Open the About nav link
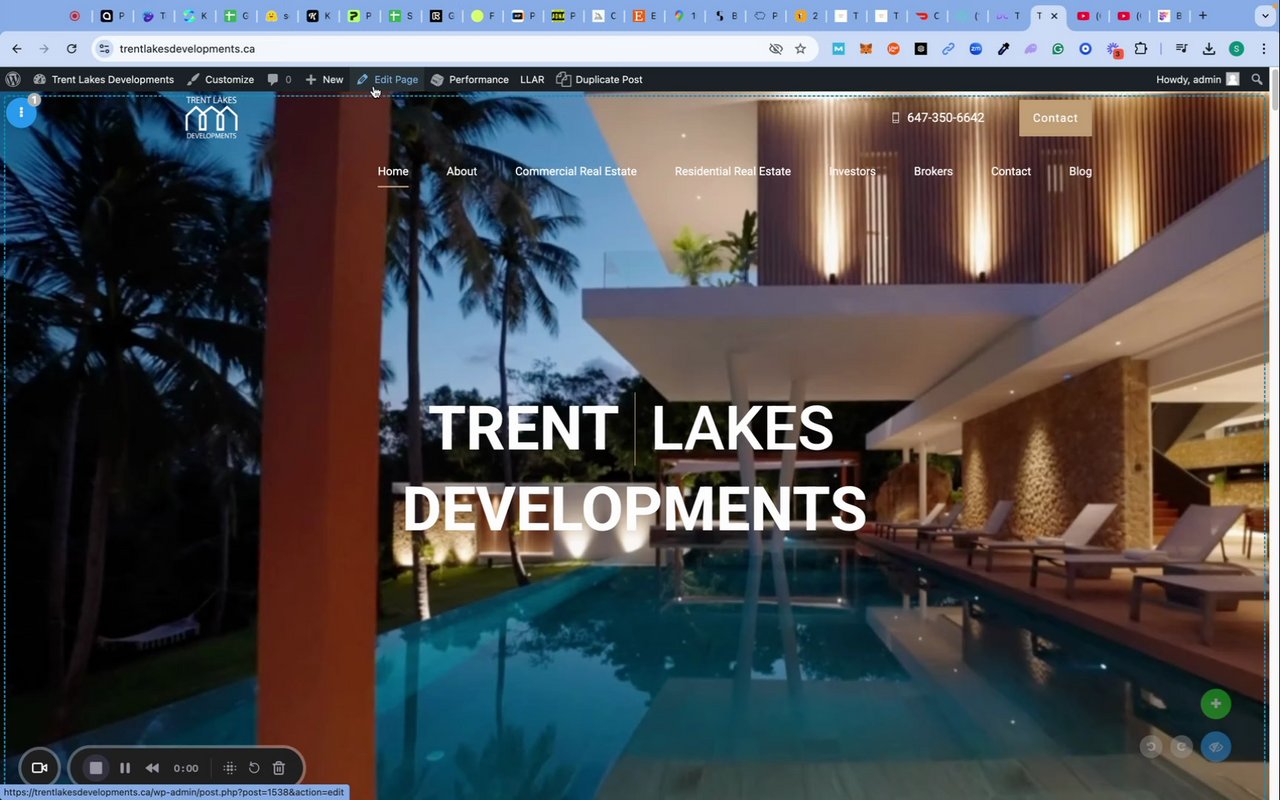Image resolution: width=1280 pixels, height=800 pixels. 461,171
